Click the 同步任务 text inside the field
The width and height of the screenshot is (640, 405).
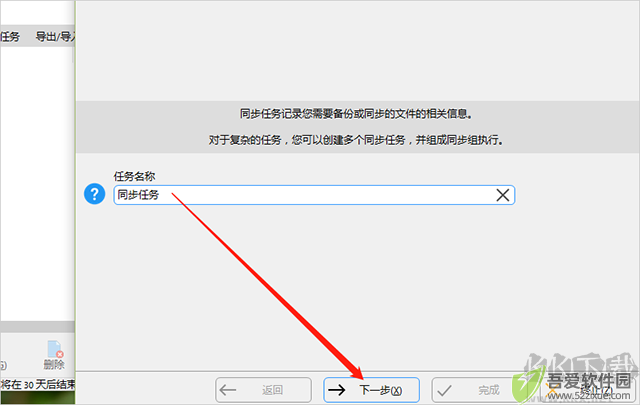coord(138,195)
